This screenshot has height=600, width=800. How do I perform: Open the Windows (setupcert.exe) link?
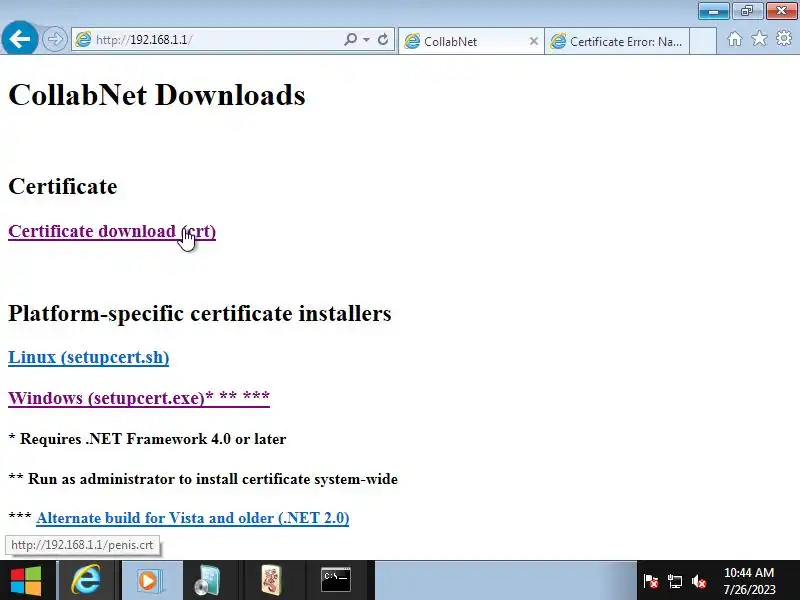(139, 397)
